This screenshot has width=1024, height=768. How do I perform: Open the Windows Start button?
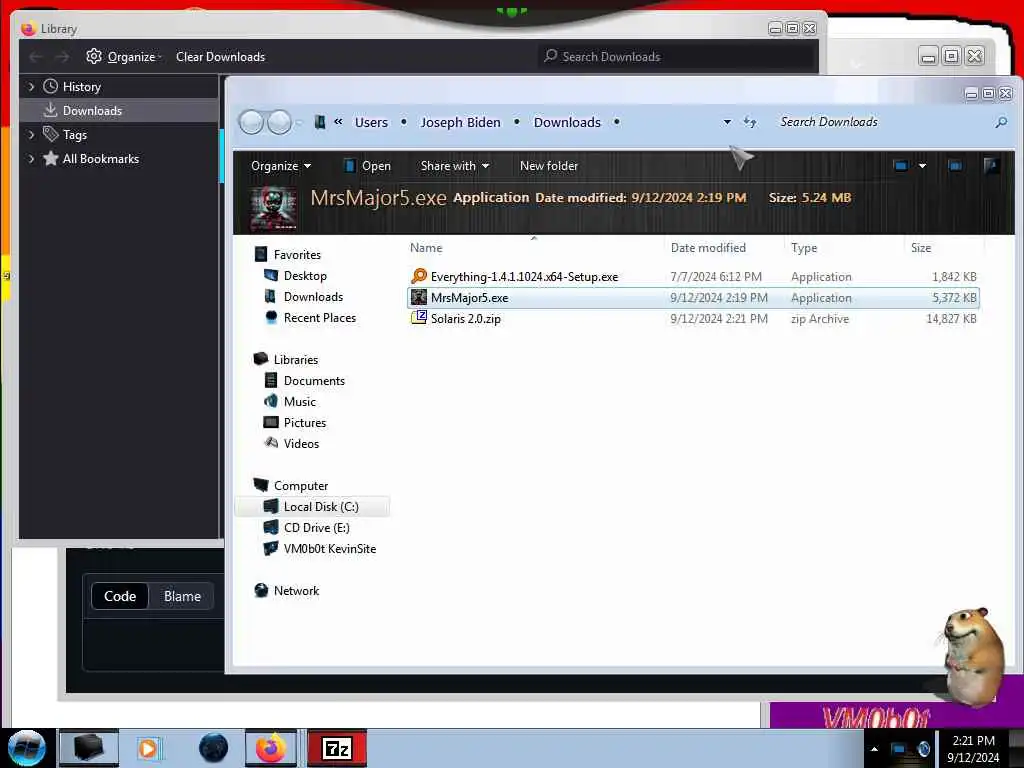pos(26,748)
